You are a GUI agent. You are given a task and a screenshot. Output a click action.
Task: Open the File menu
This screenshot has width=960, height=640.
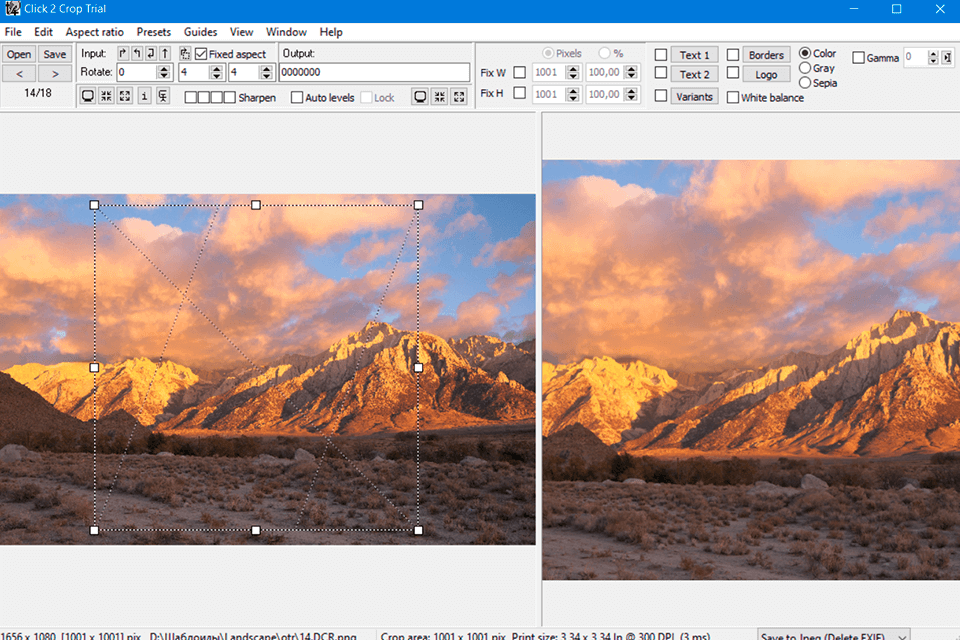pos(13,32)
